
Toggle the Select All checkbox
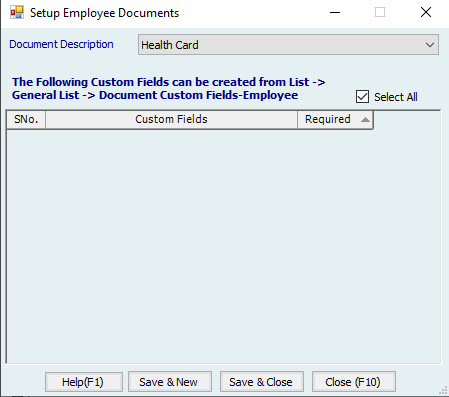[362, 97]
